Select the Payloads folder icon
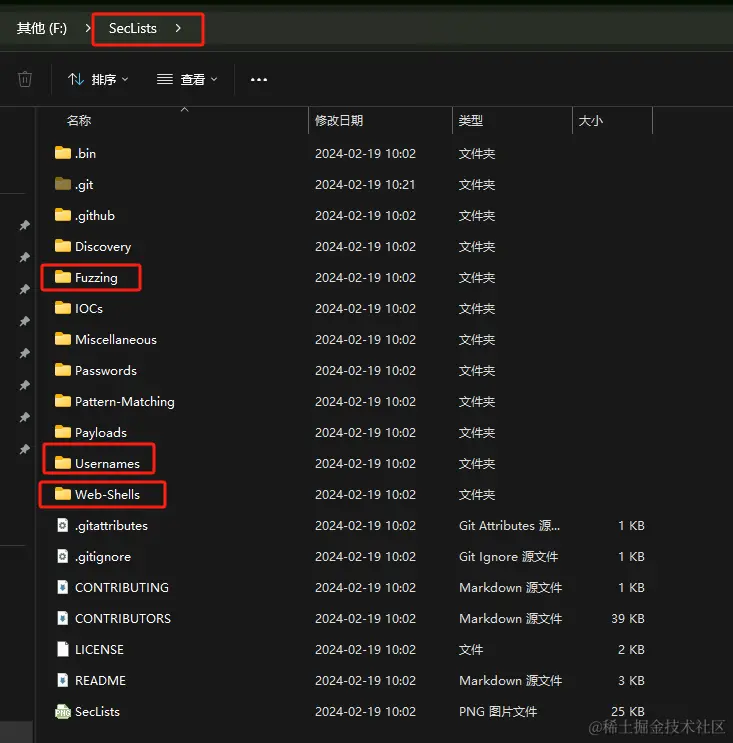Image resolution: width=733 pixels, height=743 pixels. pyautogui.click(x=63, y=432)
